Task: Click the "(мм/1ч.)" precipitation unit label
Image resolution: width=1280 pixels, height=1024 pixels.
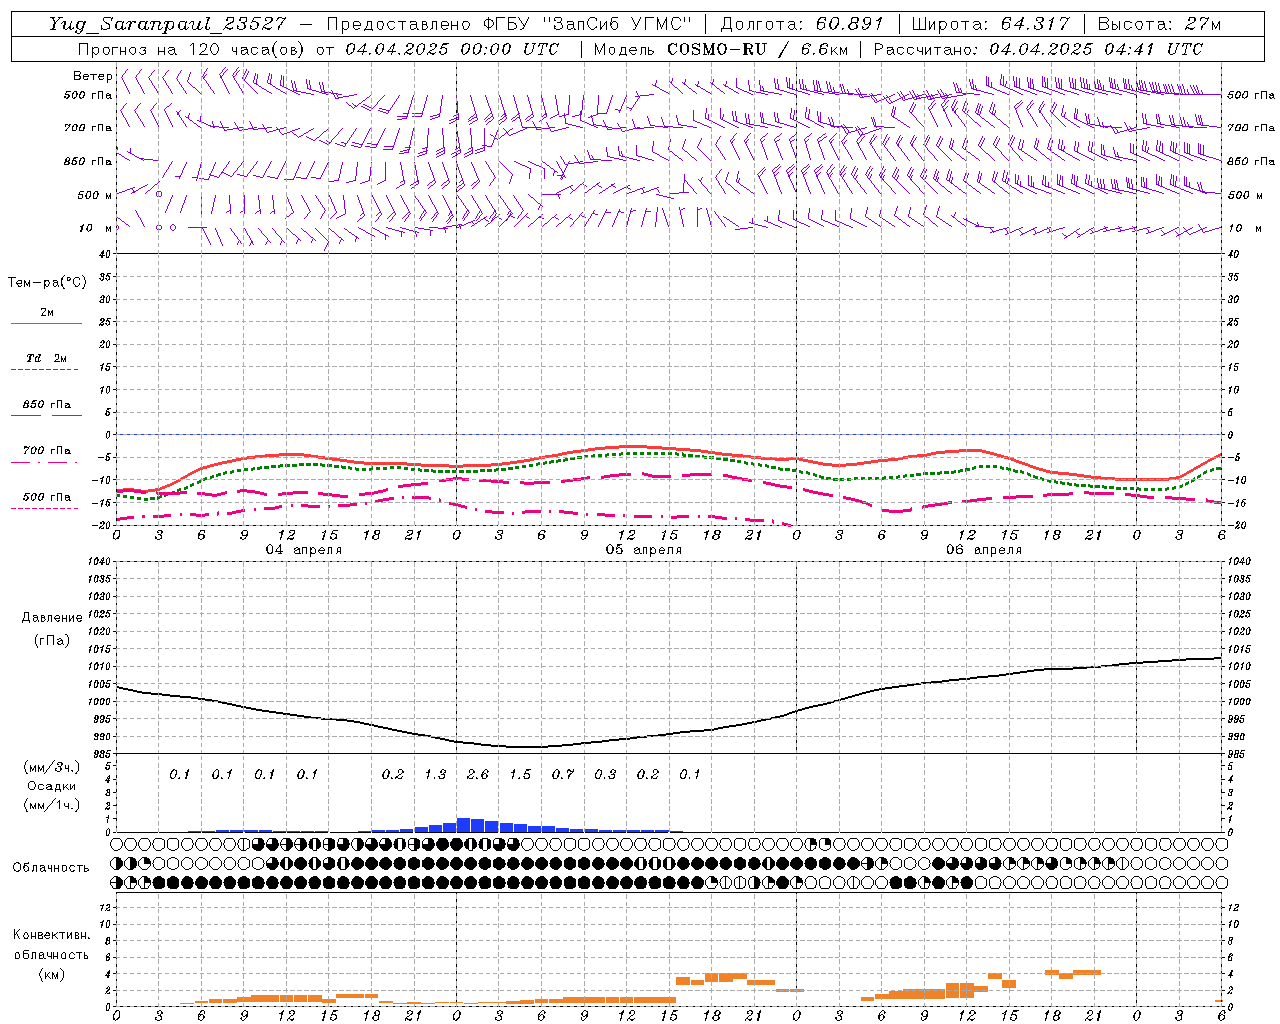Action: pyautogui.click(x=52, y=805)
